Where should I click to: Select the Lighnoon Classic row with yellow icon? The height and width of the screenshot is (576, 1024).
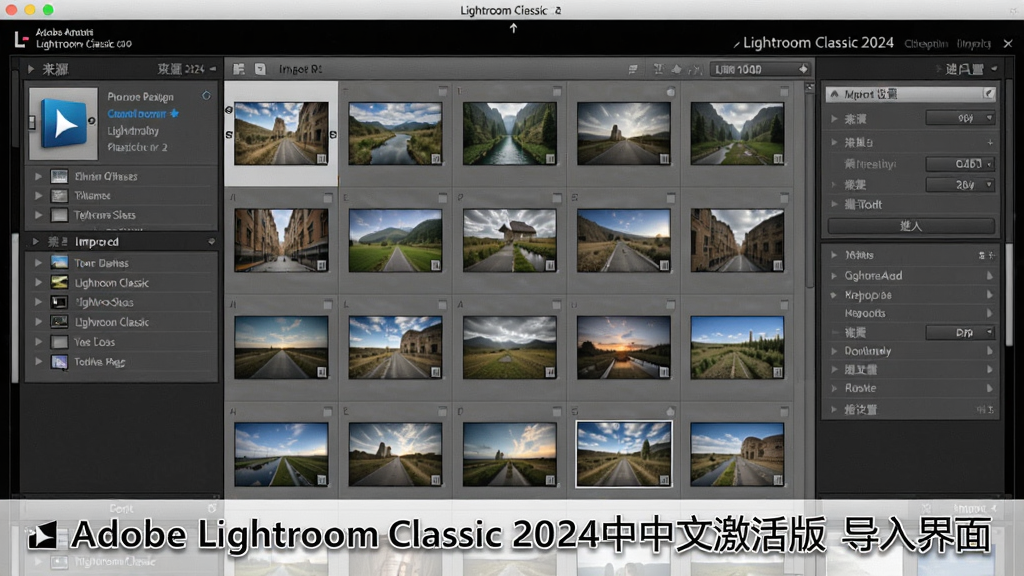tap(121, 283)
